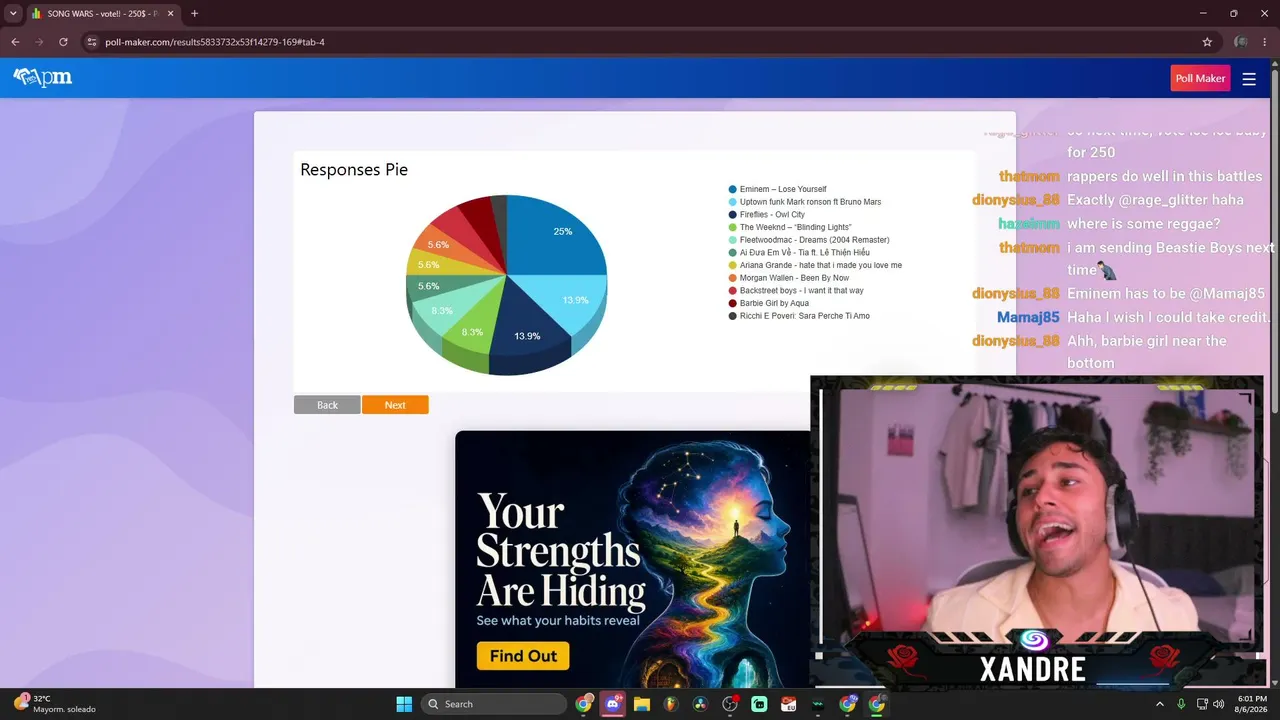Click the Find Out ad button
This screenshot has width=1280, height=720.
[x=523, y=656]
